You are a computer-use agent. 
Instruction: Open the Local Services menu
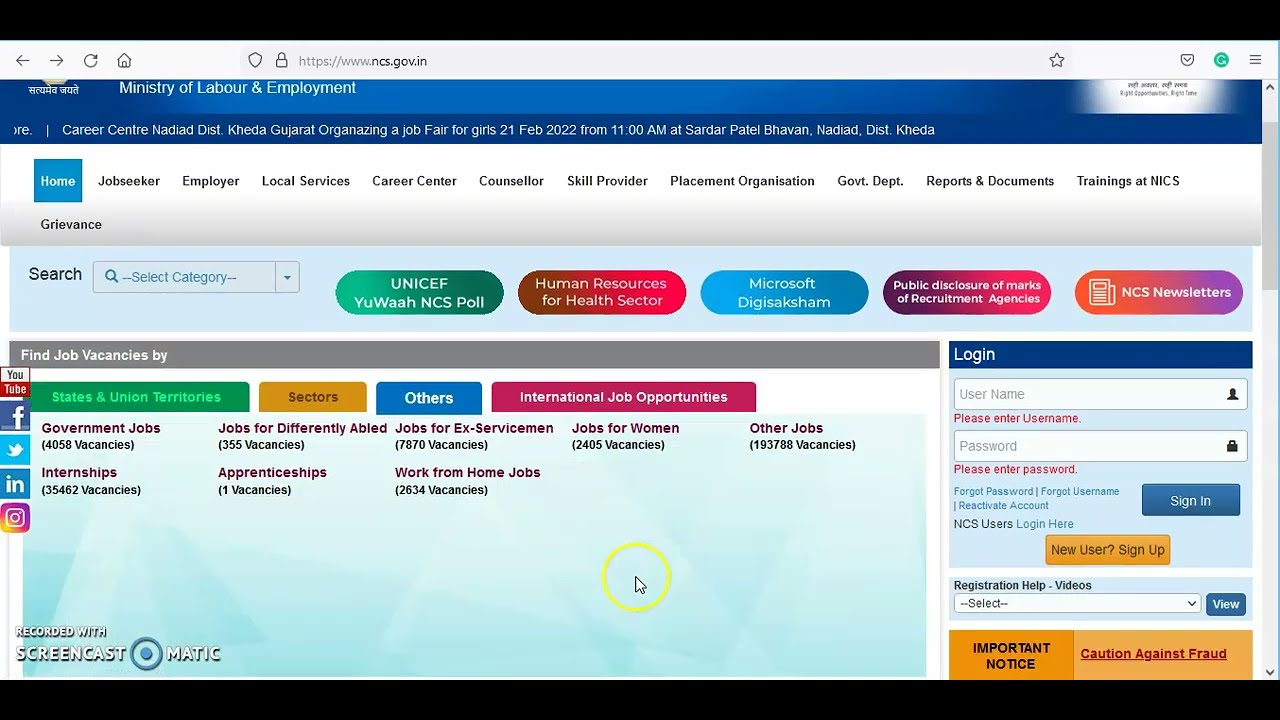pos(306,181)
